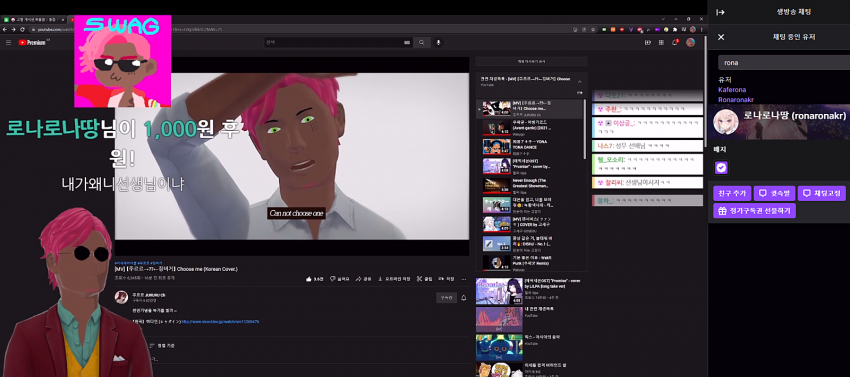Viewport: 850px width, 377px height.
Task: Click the video player frame
Action: point(292,156)
